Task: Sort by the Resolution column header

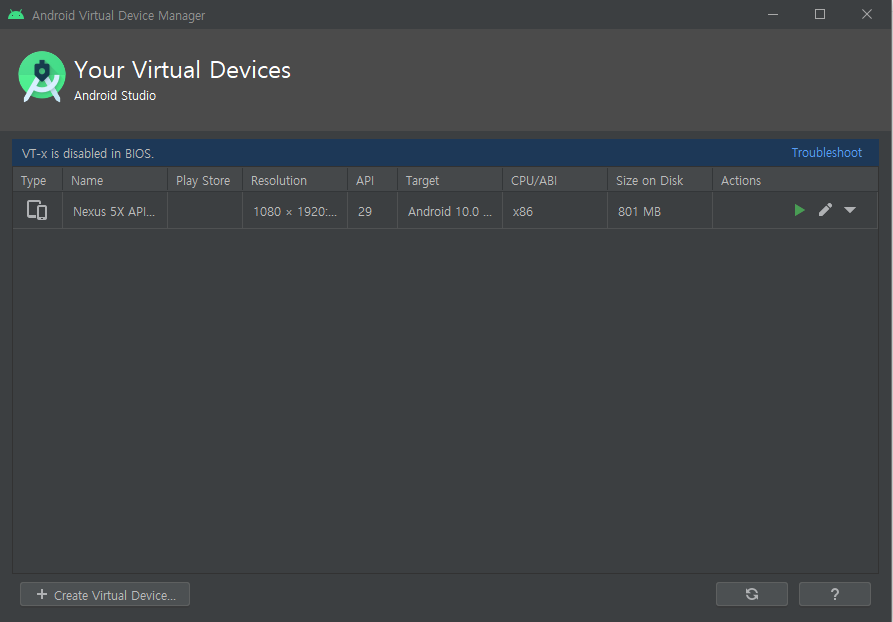Action: (295, 180)
